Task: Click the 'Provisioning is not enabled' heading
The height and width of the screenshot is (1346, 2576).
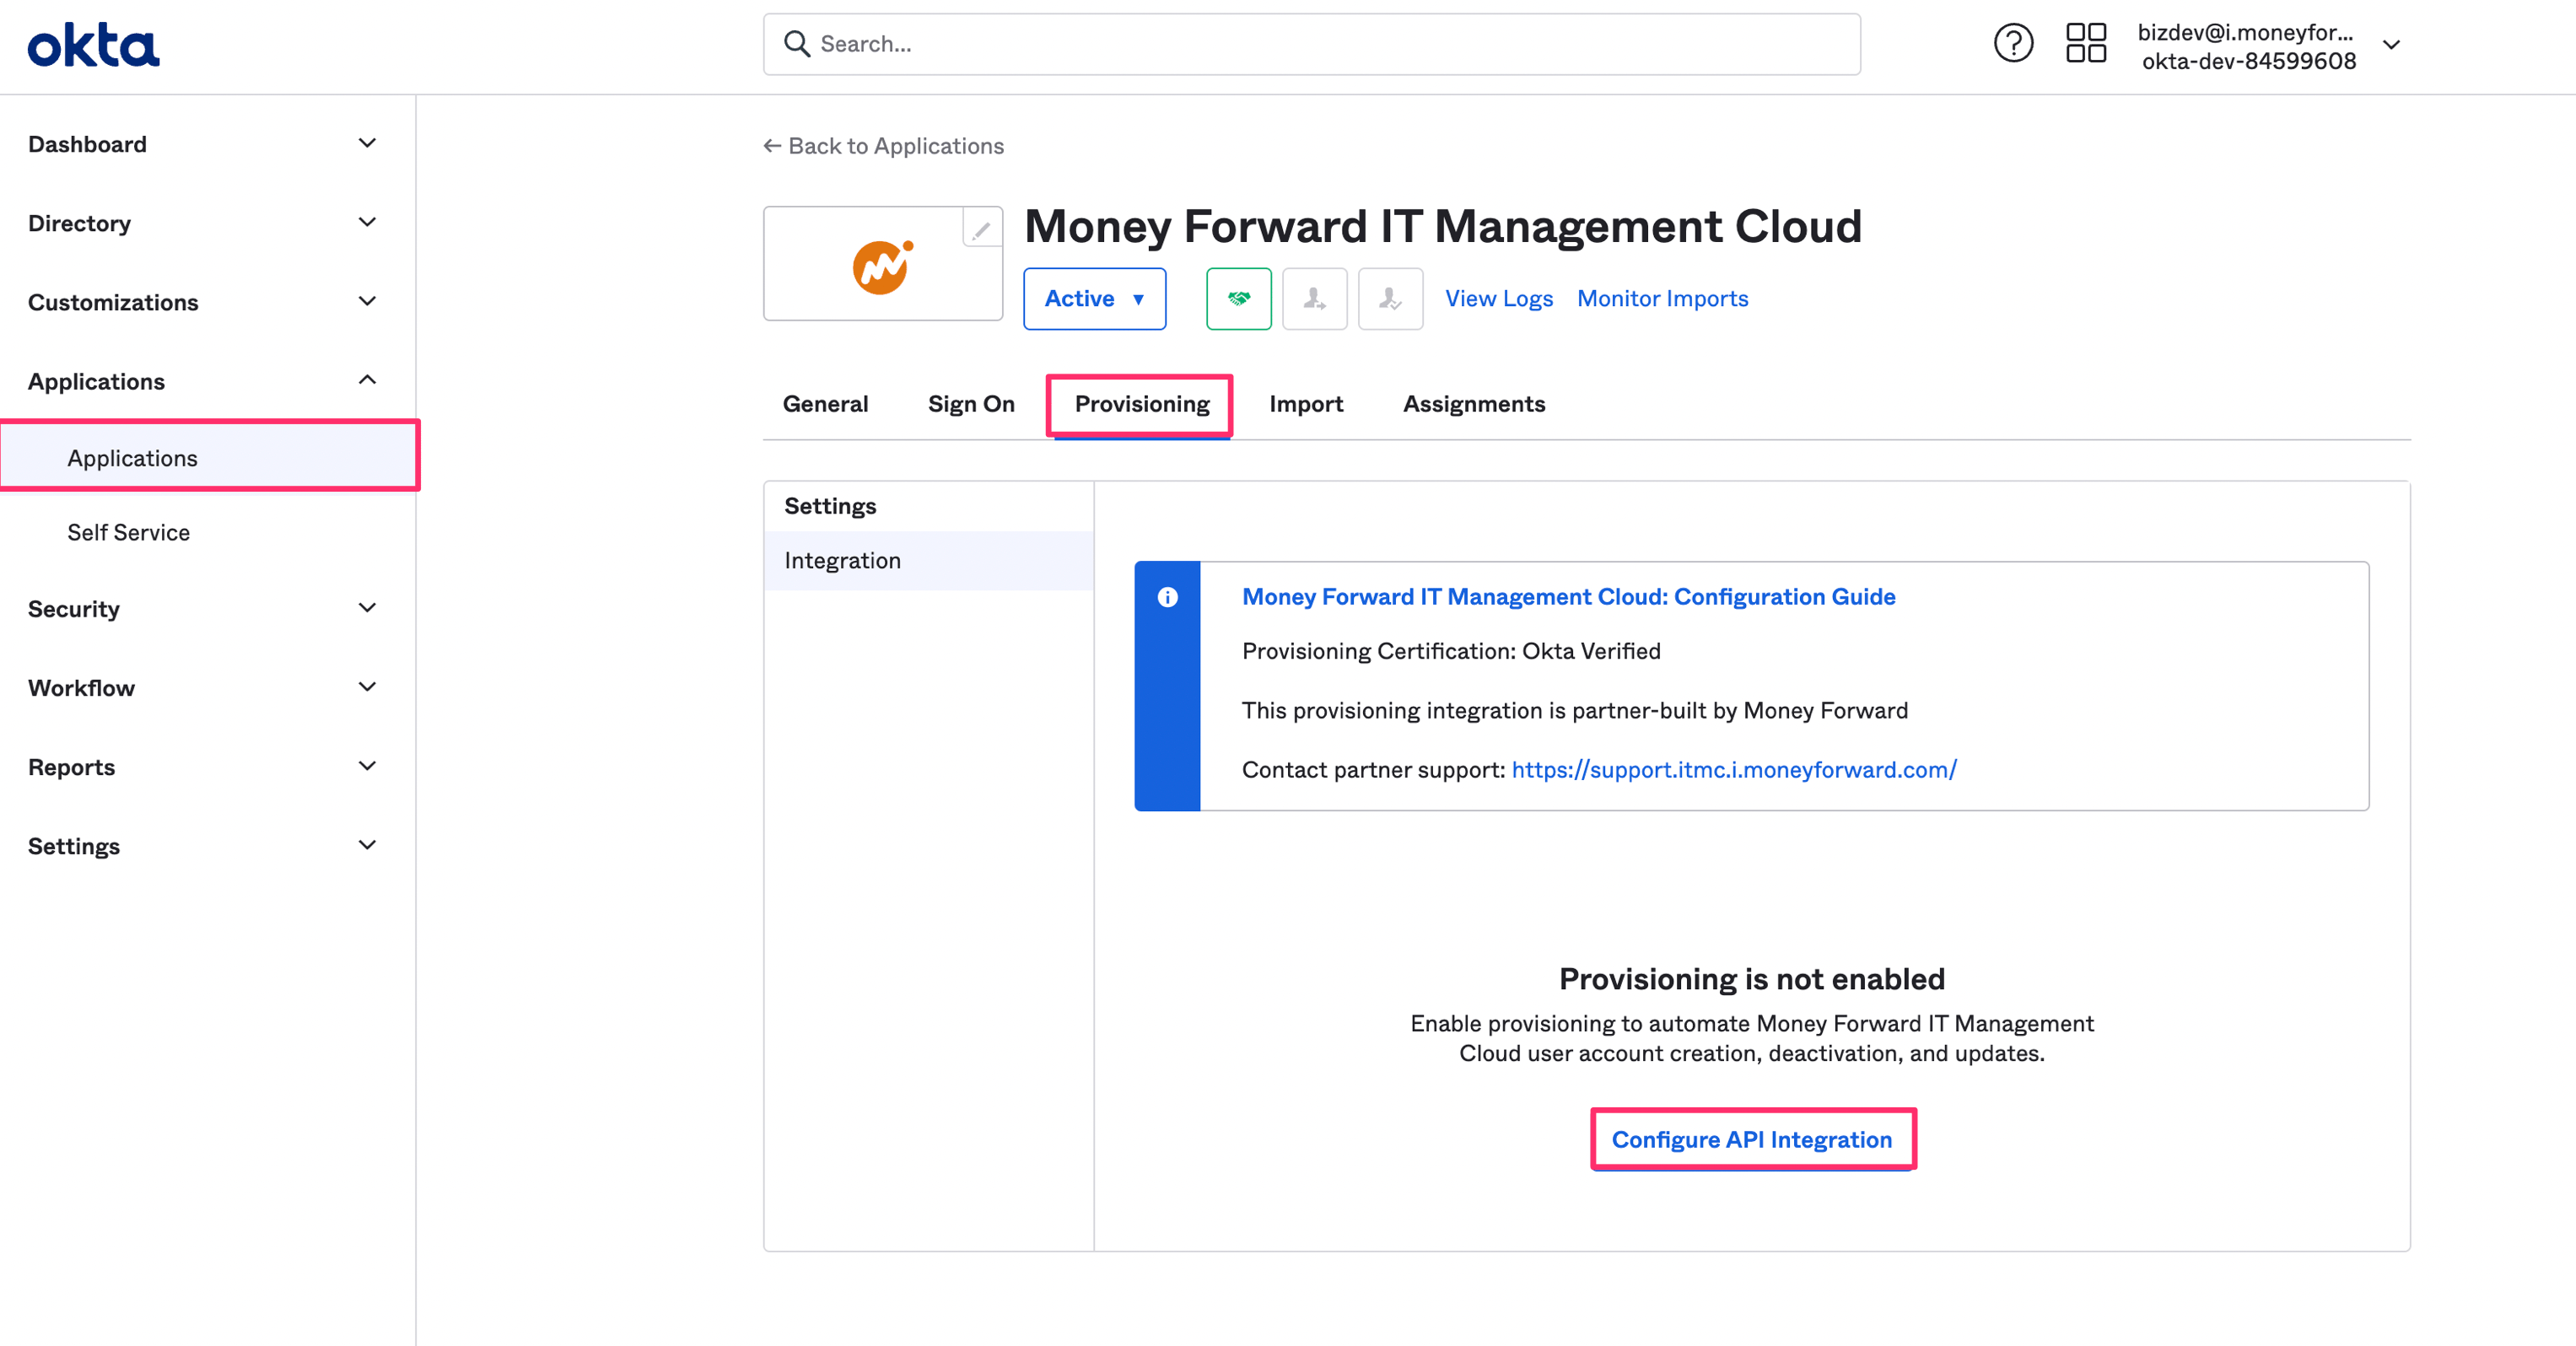Action: point(1752,979)
